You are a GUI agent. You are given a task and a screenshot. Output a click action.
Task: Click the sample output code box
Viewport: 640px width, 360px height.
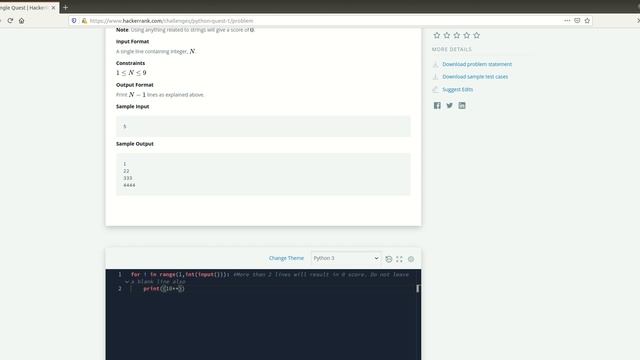(263, 174)
